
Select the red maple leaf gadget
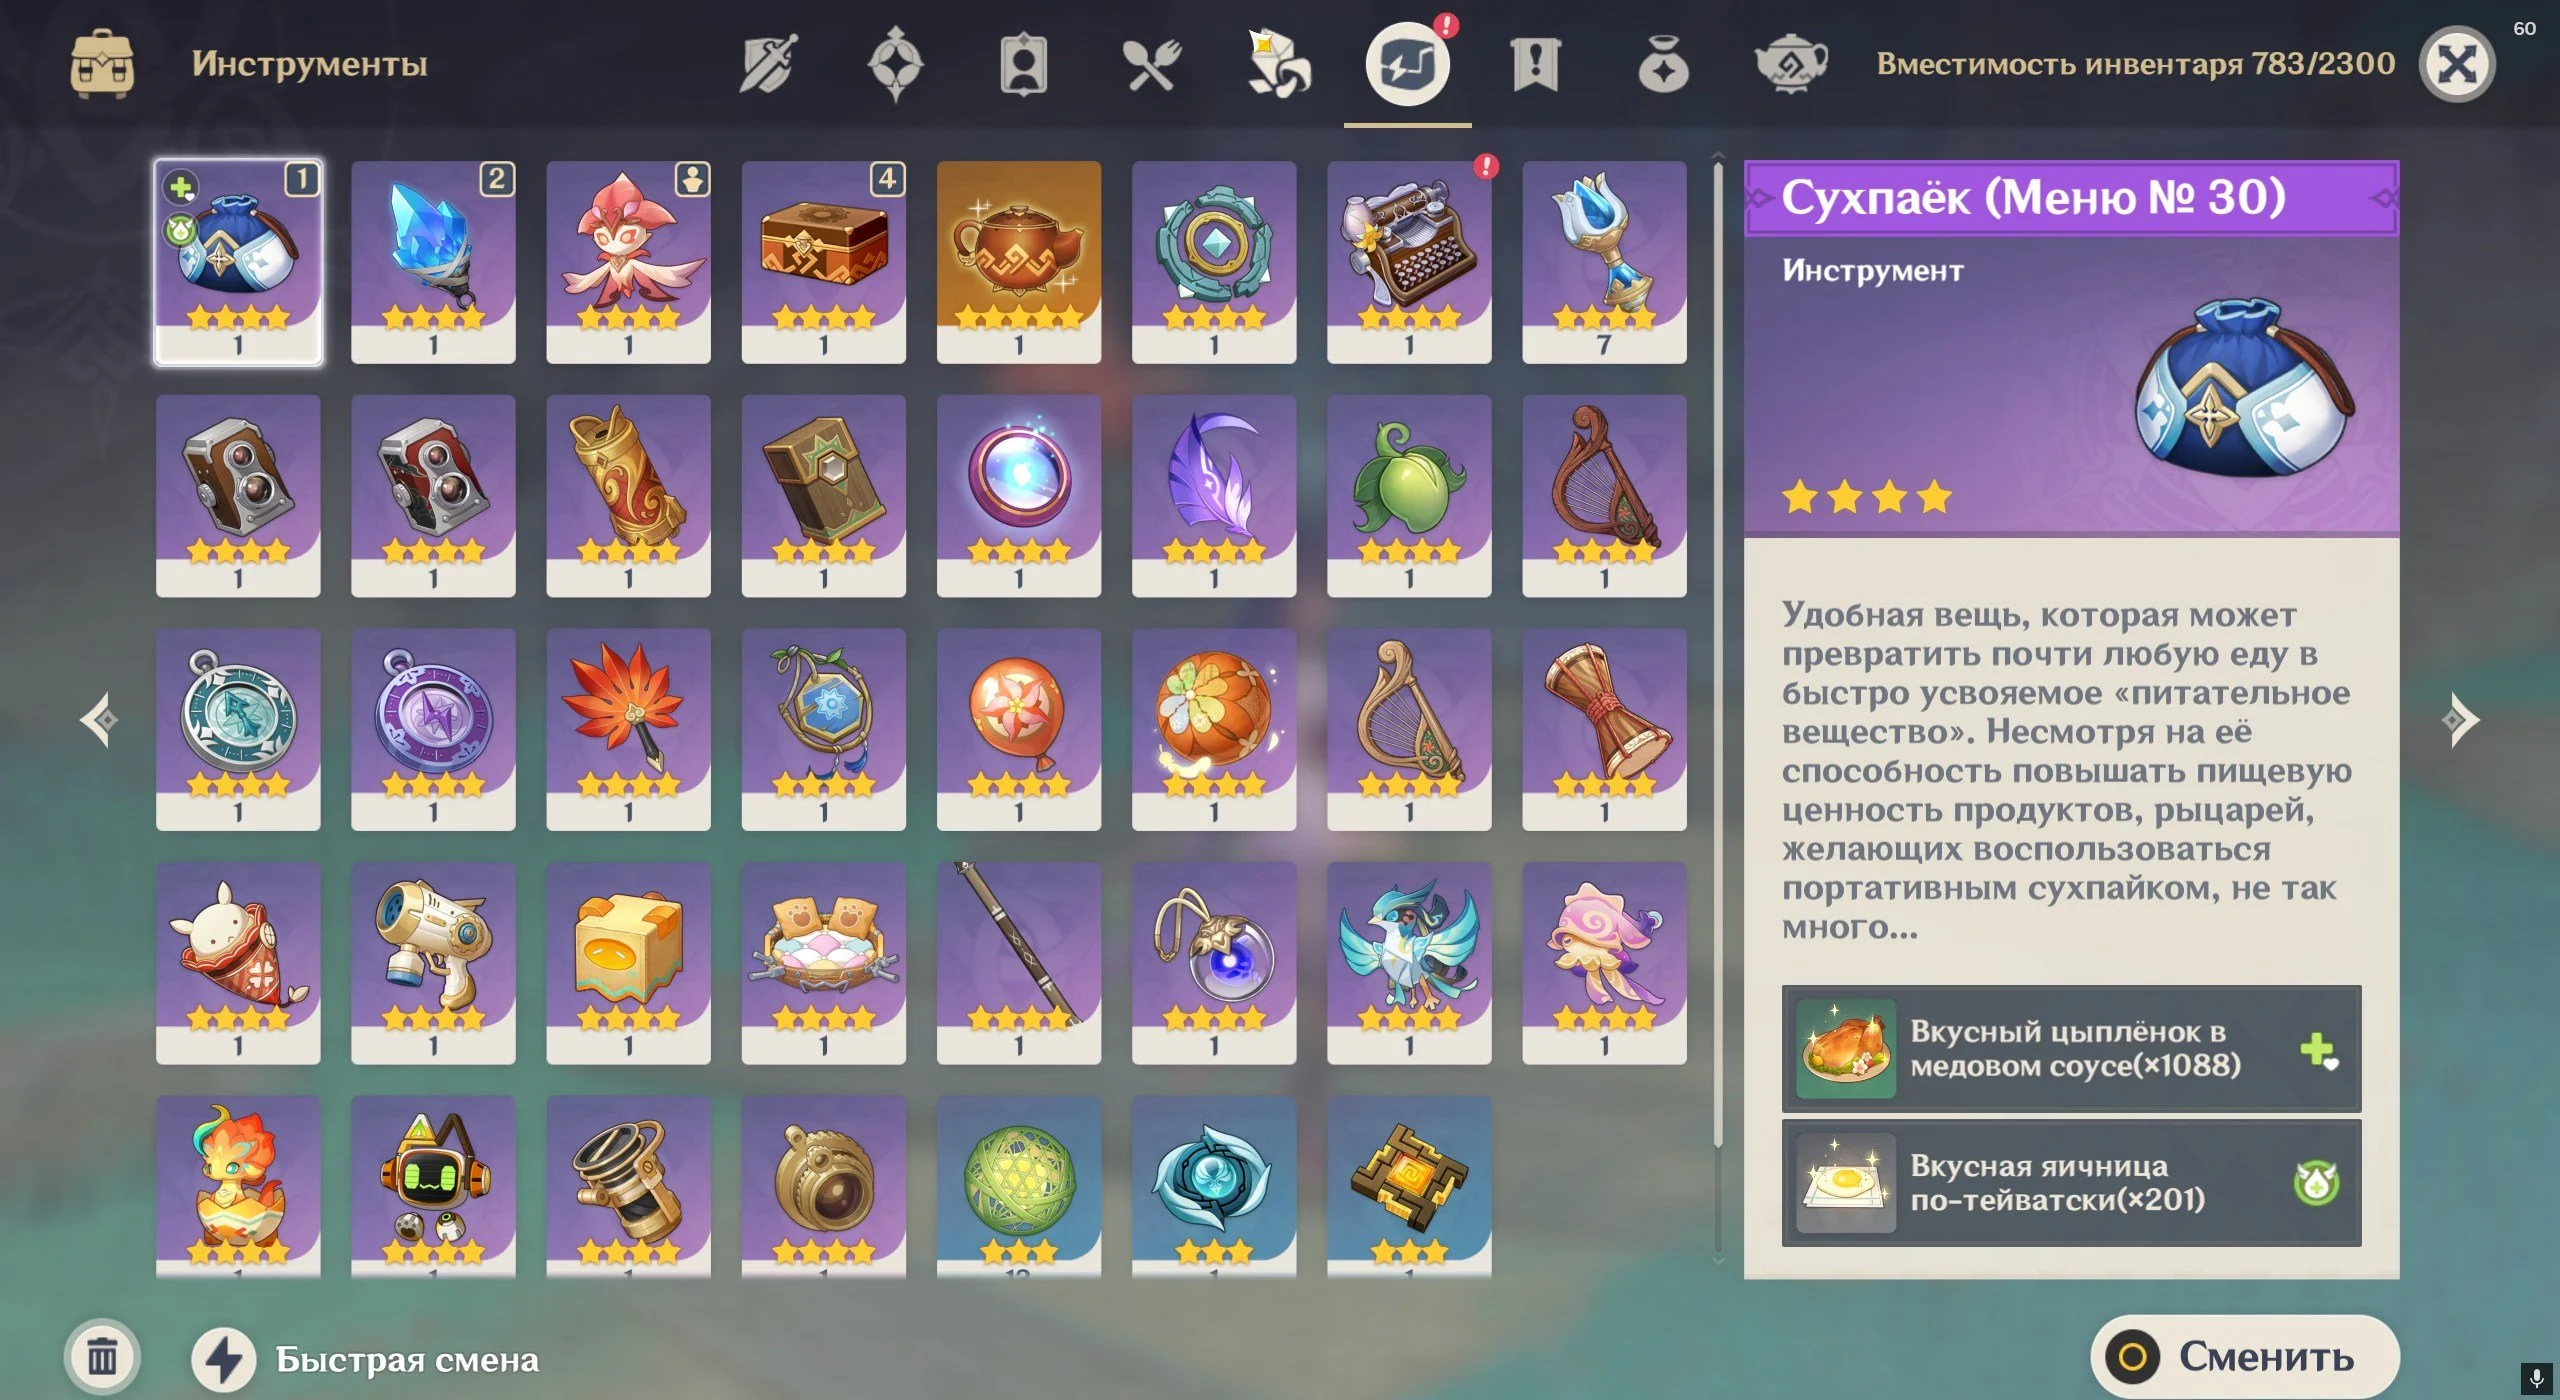point(628,729)
